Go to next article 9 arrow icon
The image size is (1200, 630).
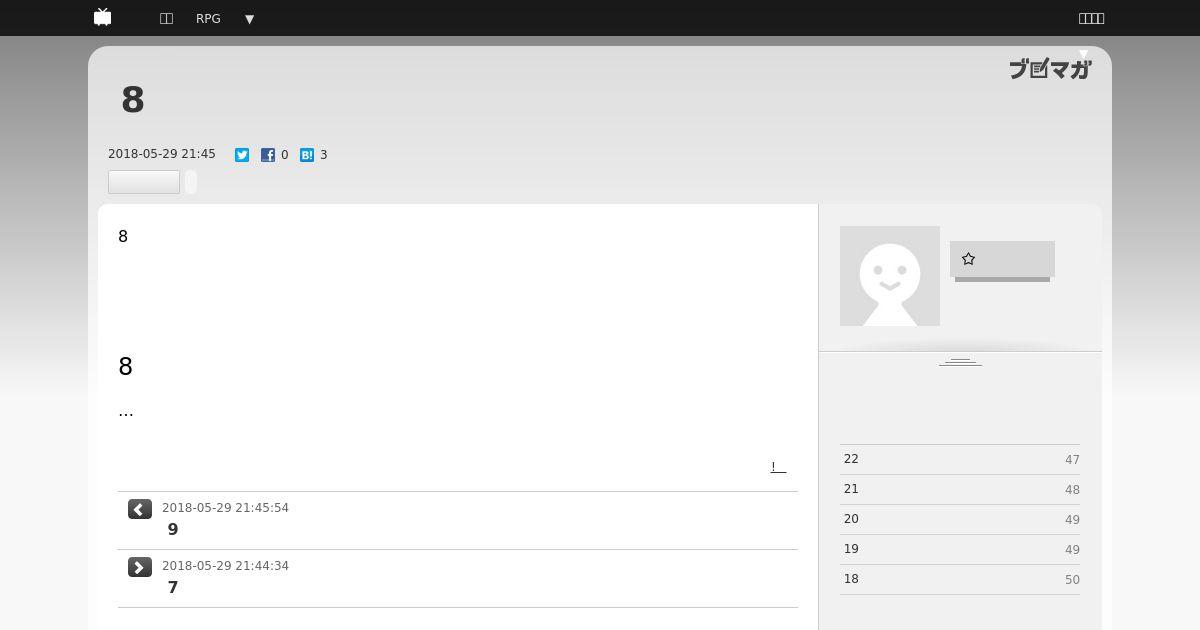pos(140,509)
